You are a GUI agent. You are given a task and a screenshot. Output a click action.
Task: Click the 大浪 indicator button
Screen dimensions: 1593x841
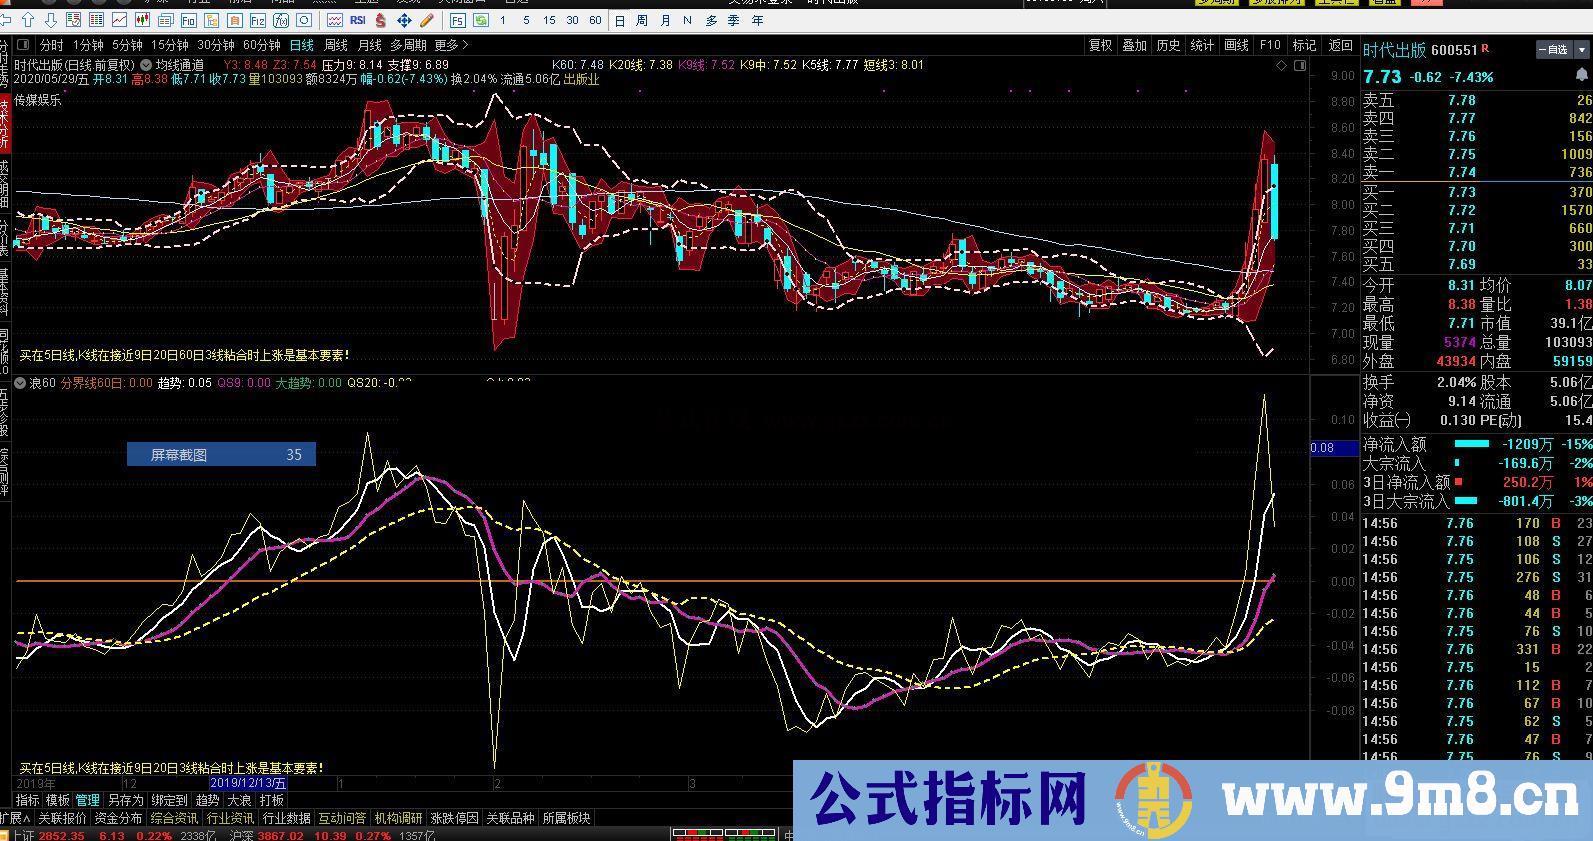coord(239,800)
